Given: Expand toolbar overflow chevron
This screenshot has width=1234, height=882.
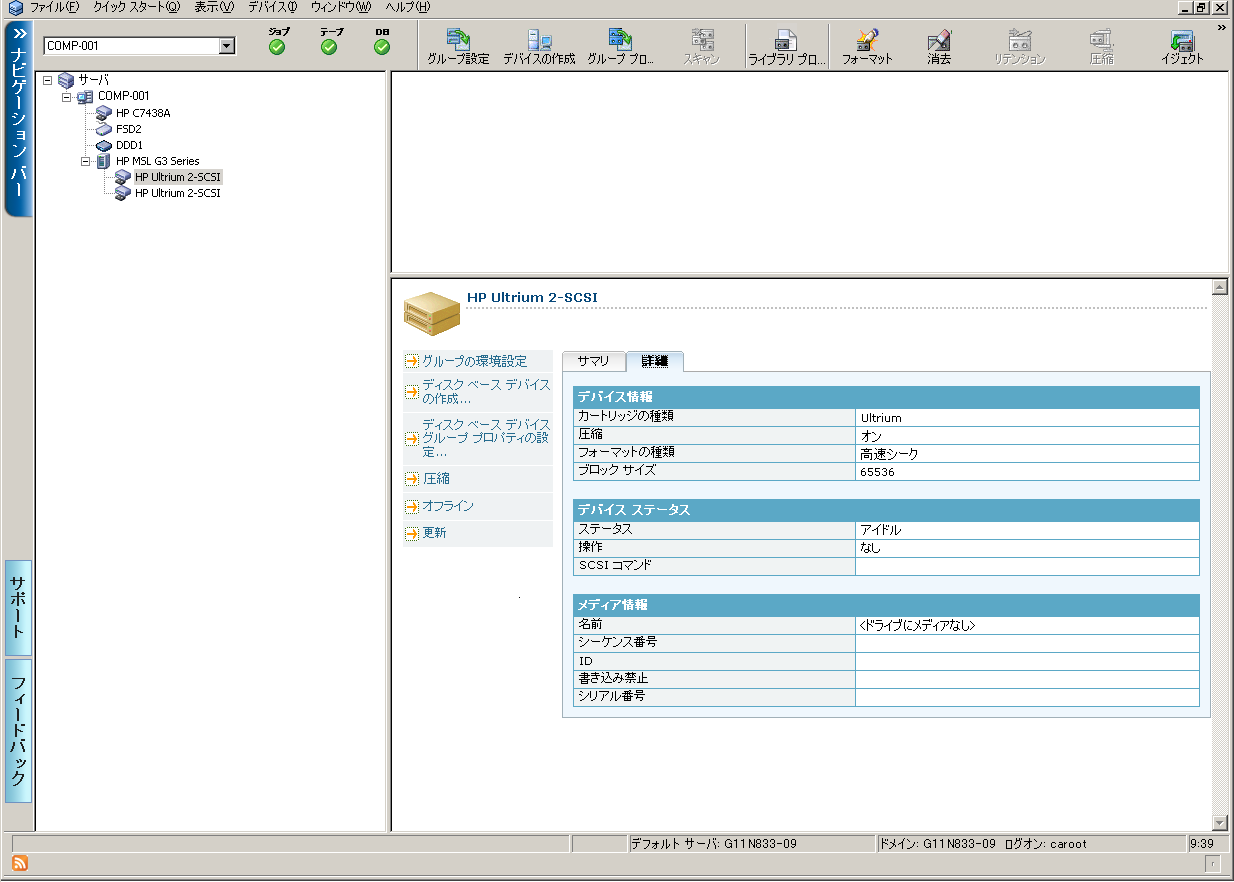Looking at the screenshot, I should pyautogui.click(x=1221, y=29).
